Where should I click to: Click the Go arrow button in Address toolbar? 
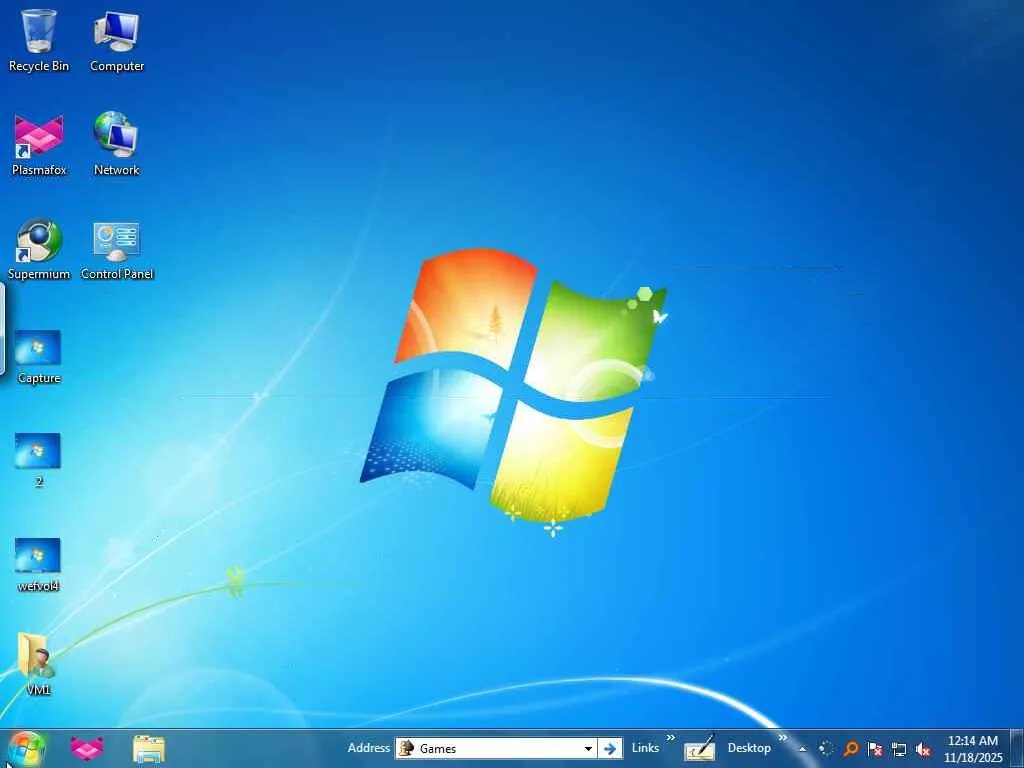[610, 748]
